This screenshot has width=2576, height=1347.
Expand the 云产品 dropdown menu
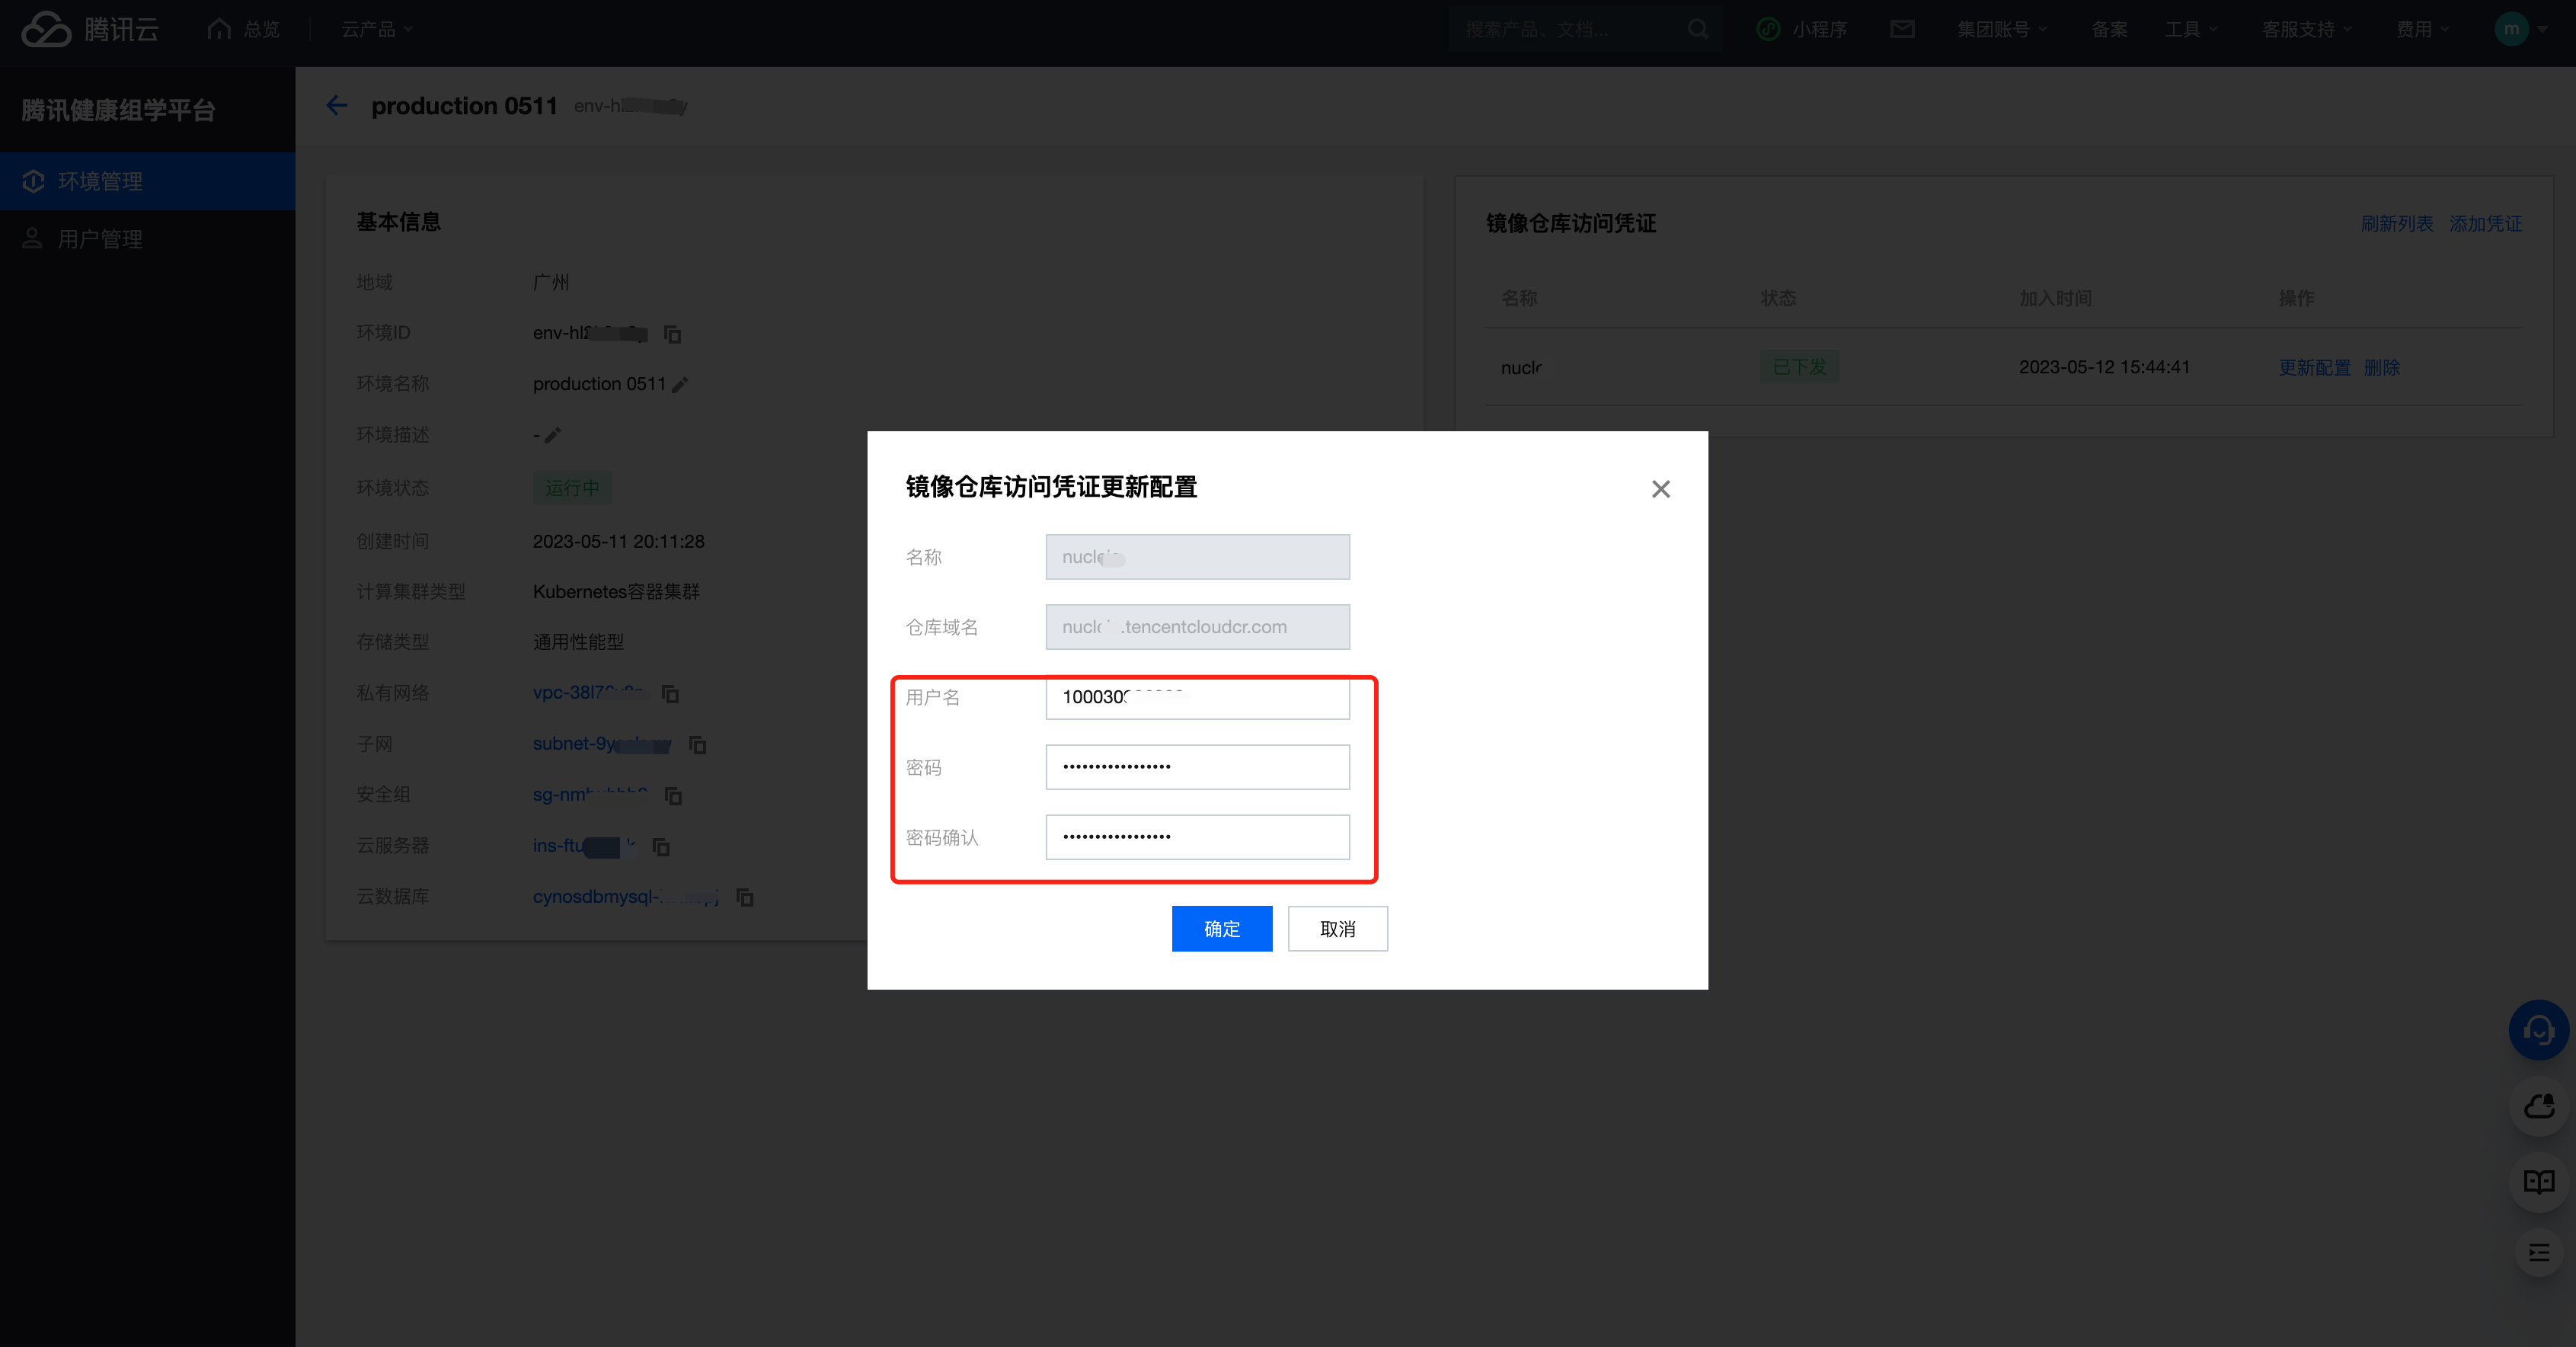[377, 29]
